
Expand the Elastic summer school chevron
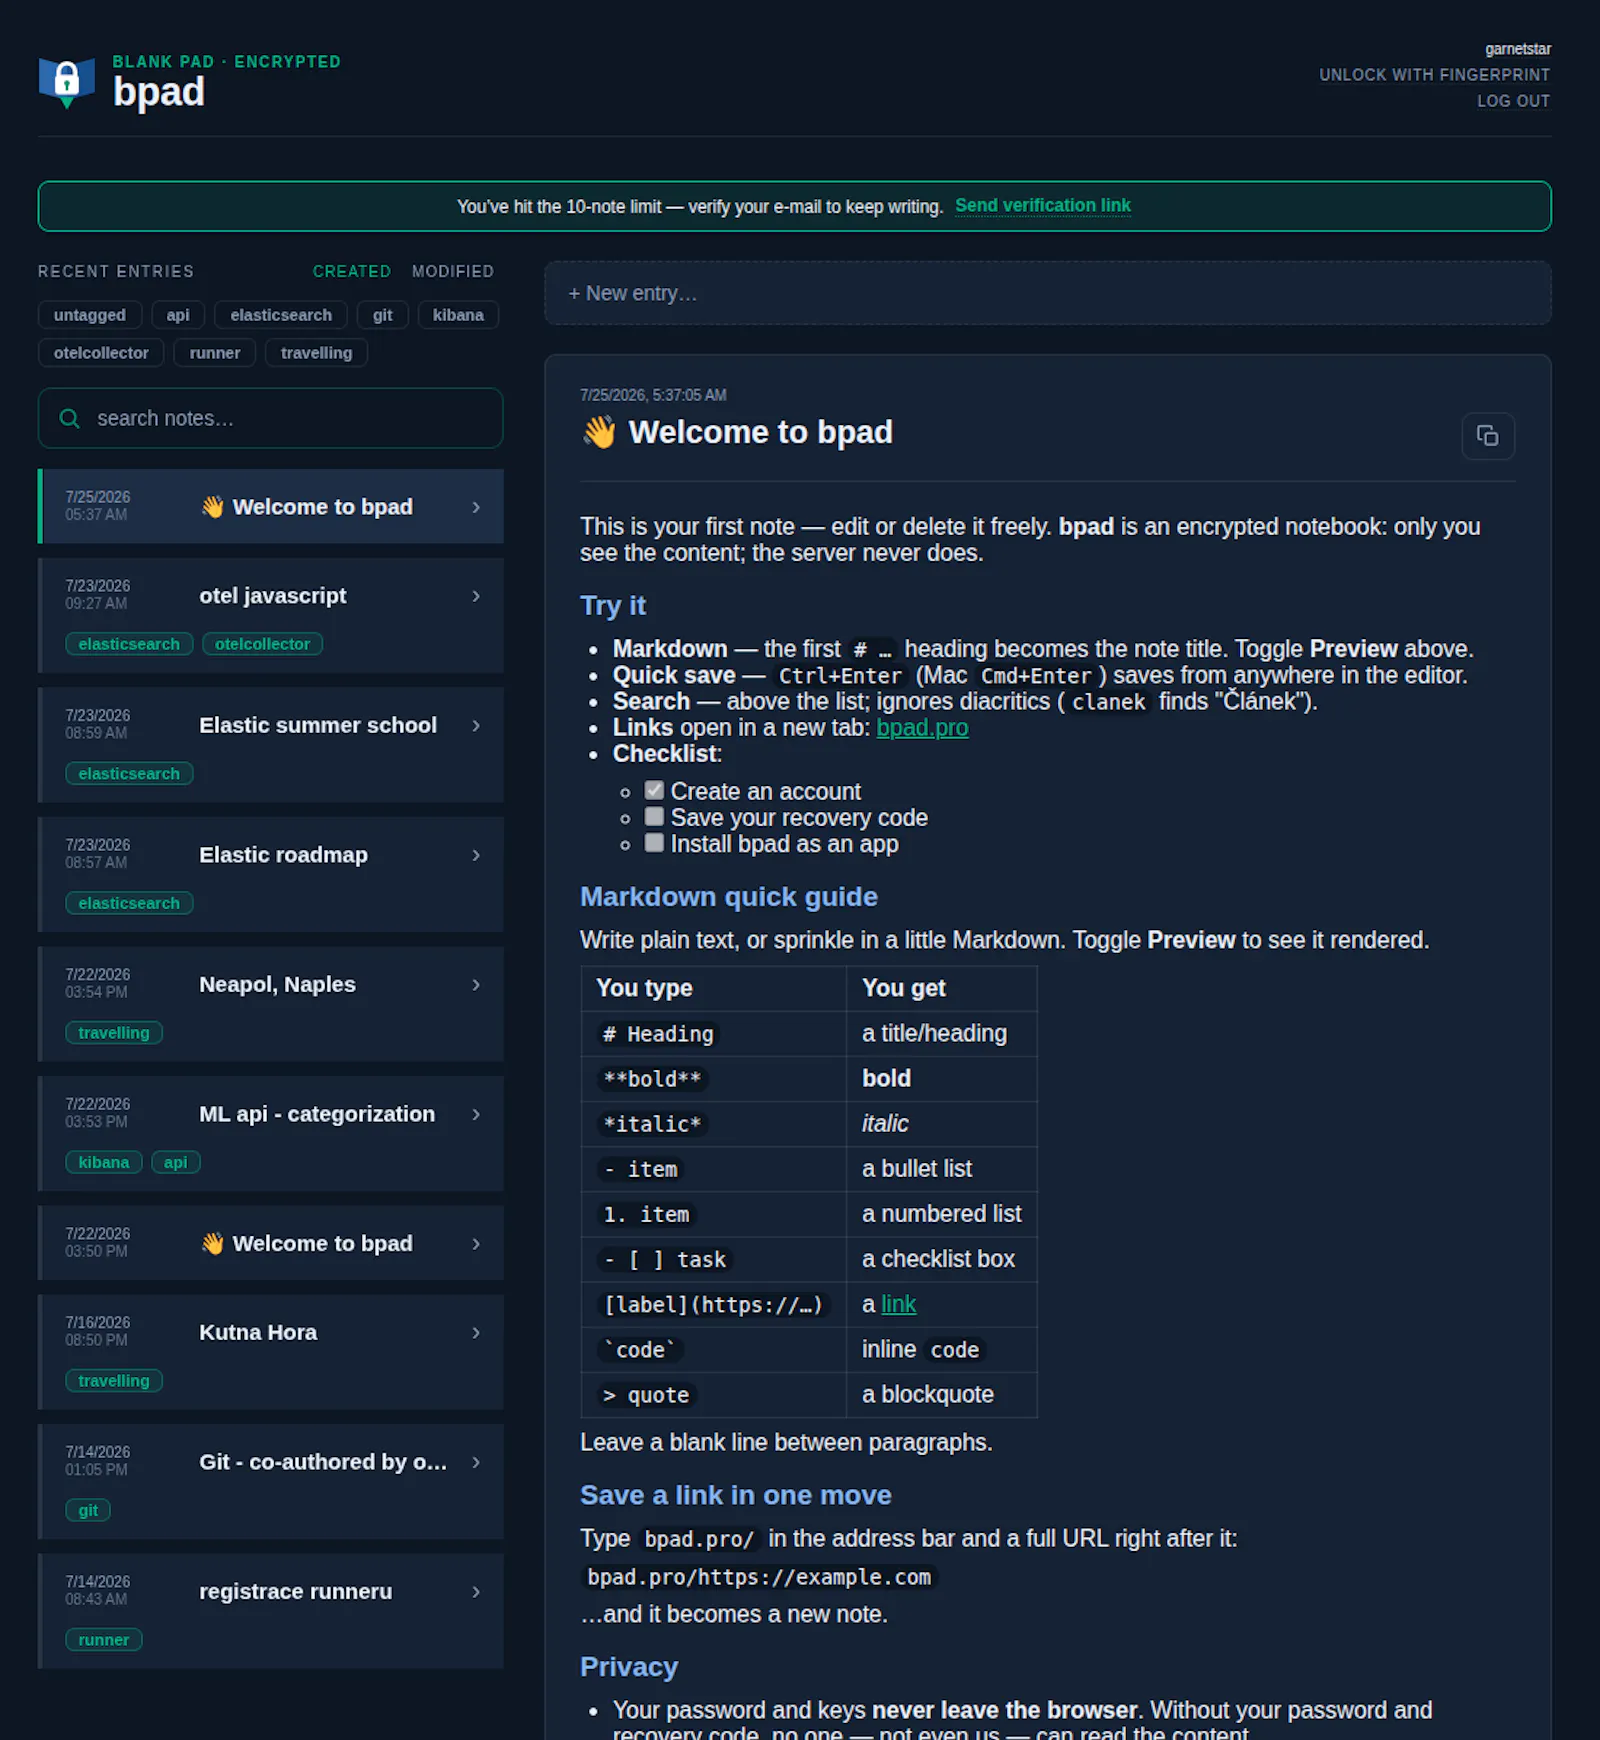click(476, 725)
